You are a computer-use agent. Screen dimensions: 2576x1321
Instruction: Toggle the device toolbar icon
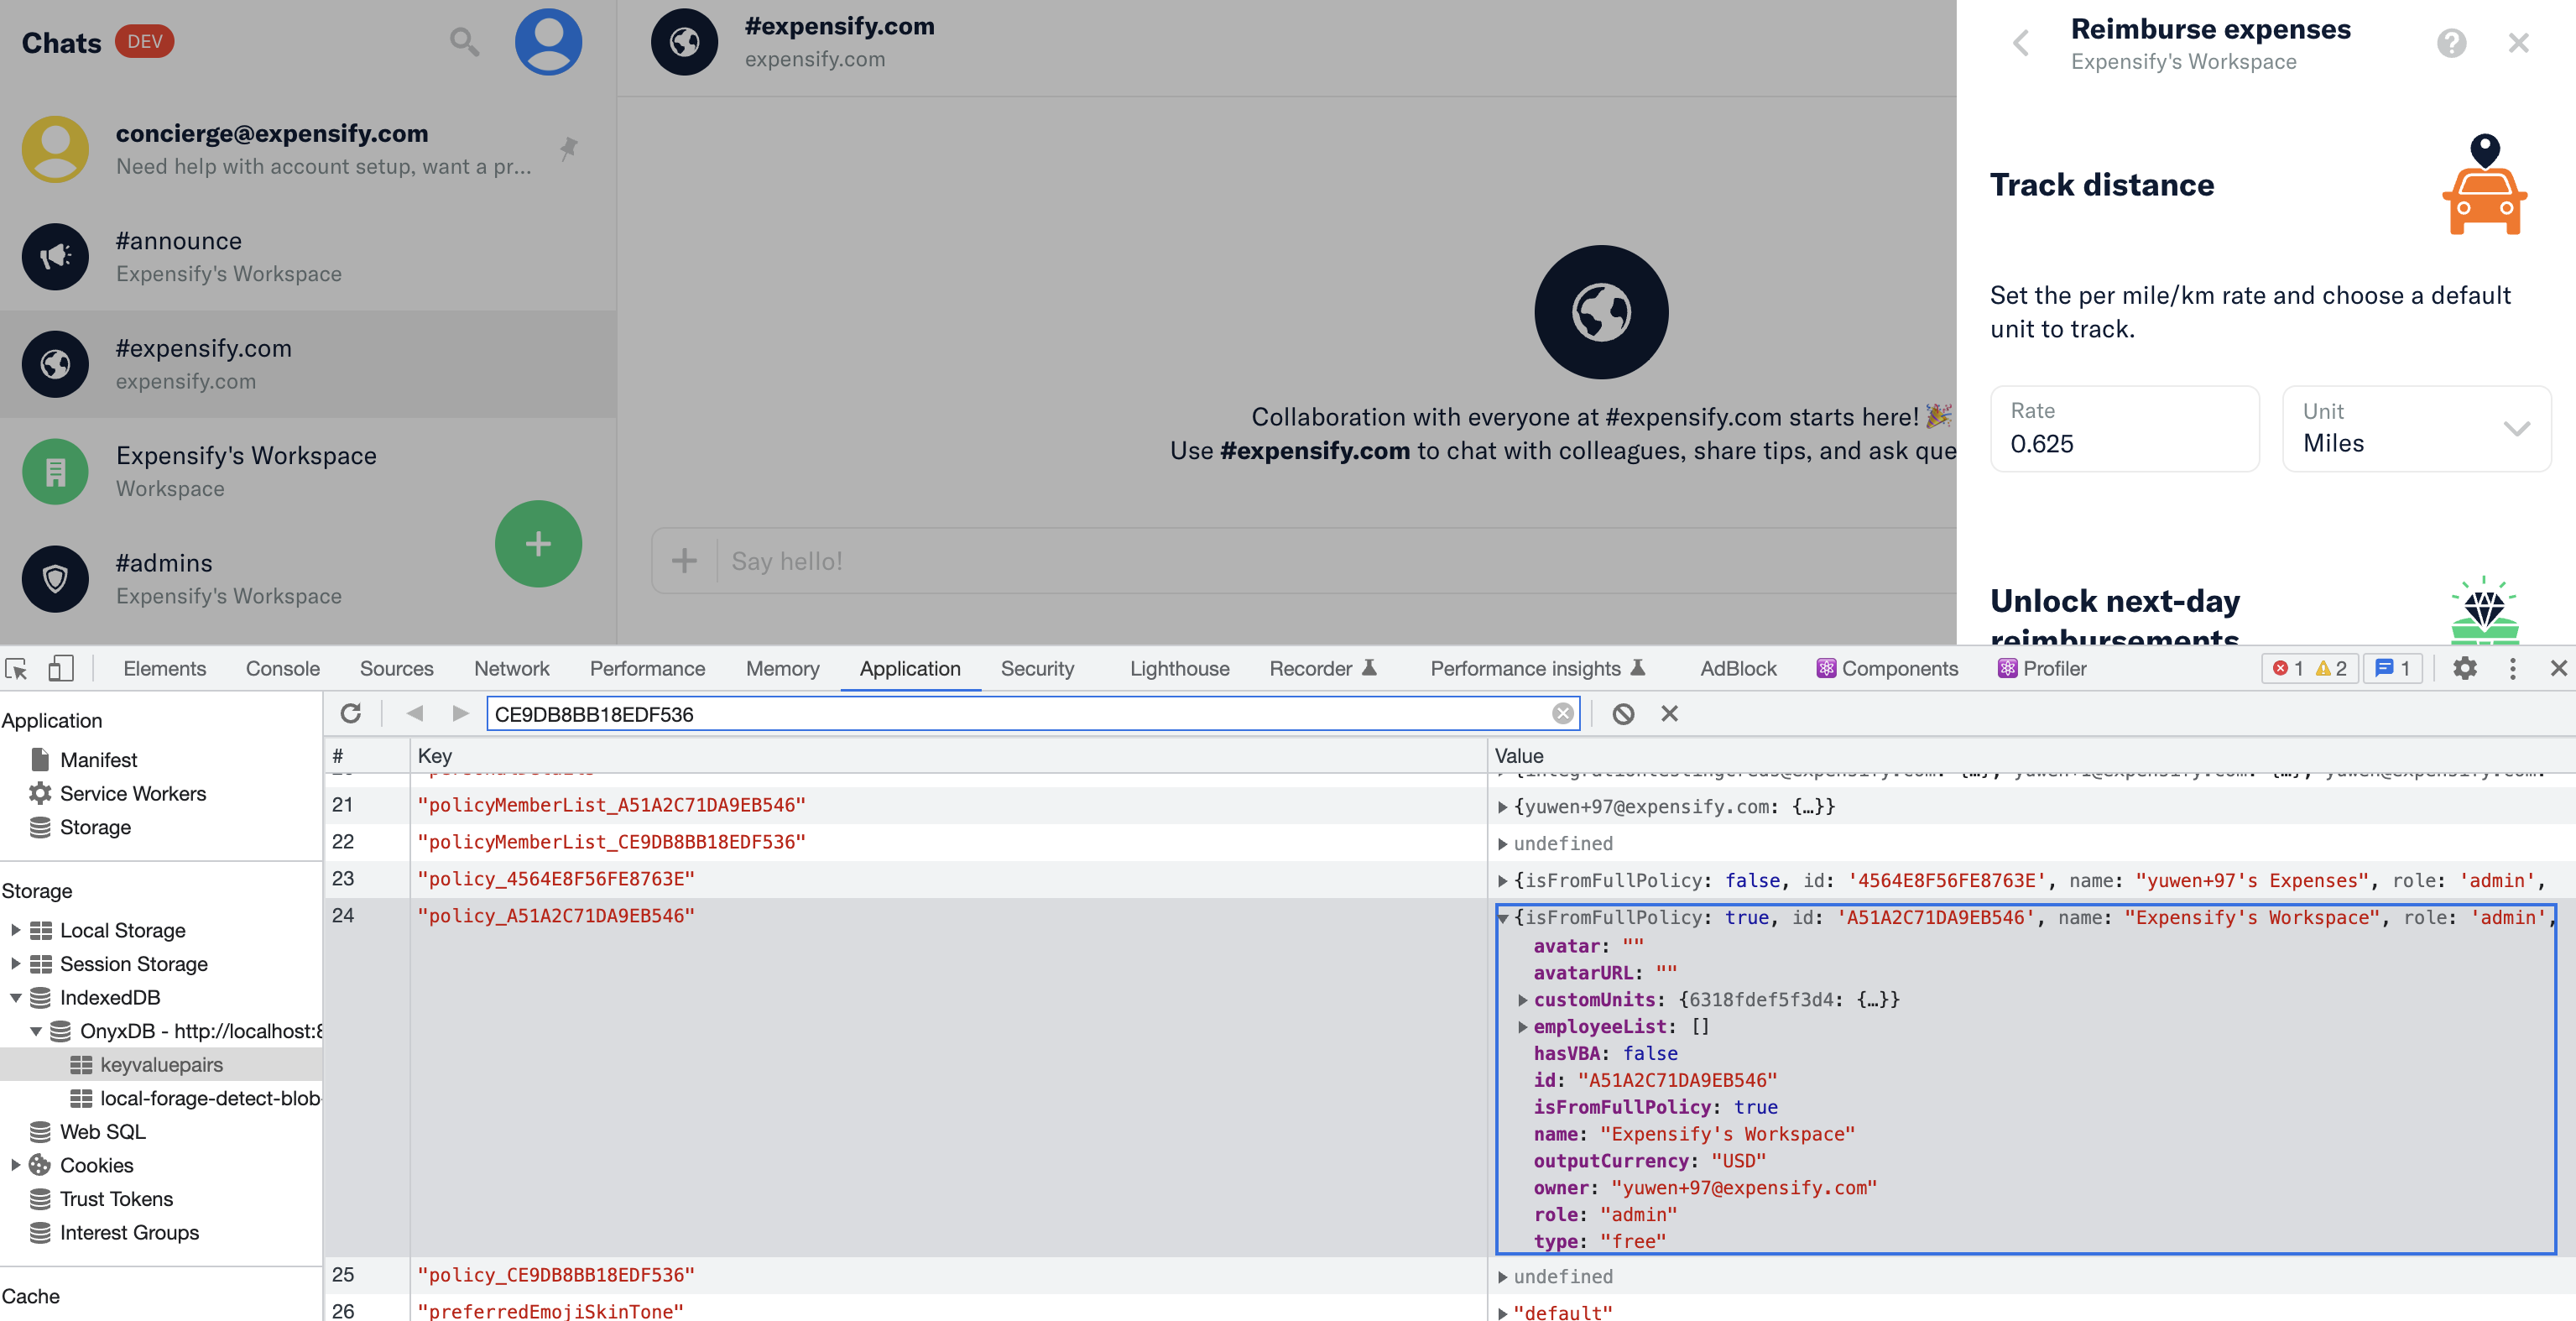pos(61,668)
